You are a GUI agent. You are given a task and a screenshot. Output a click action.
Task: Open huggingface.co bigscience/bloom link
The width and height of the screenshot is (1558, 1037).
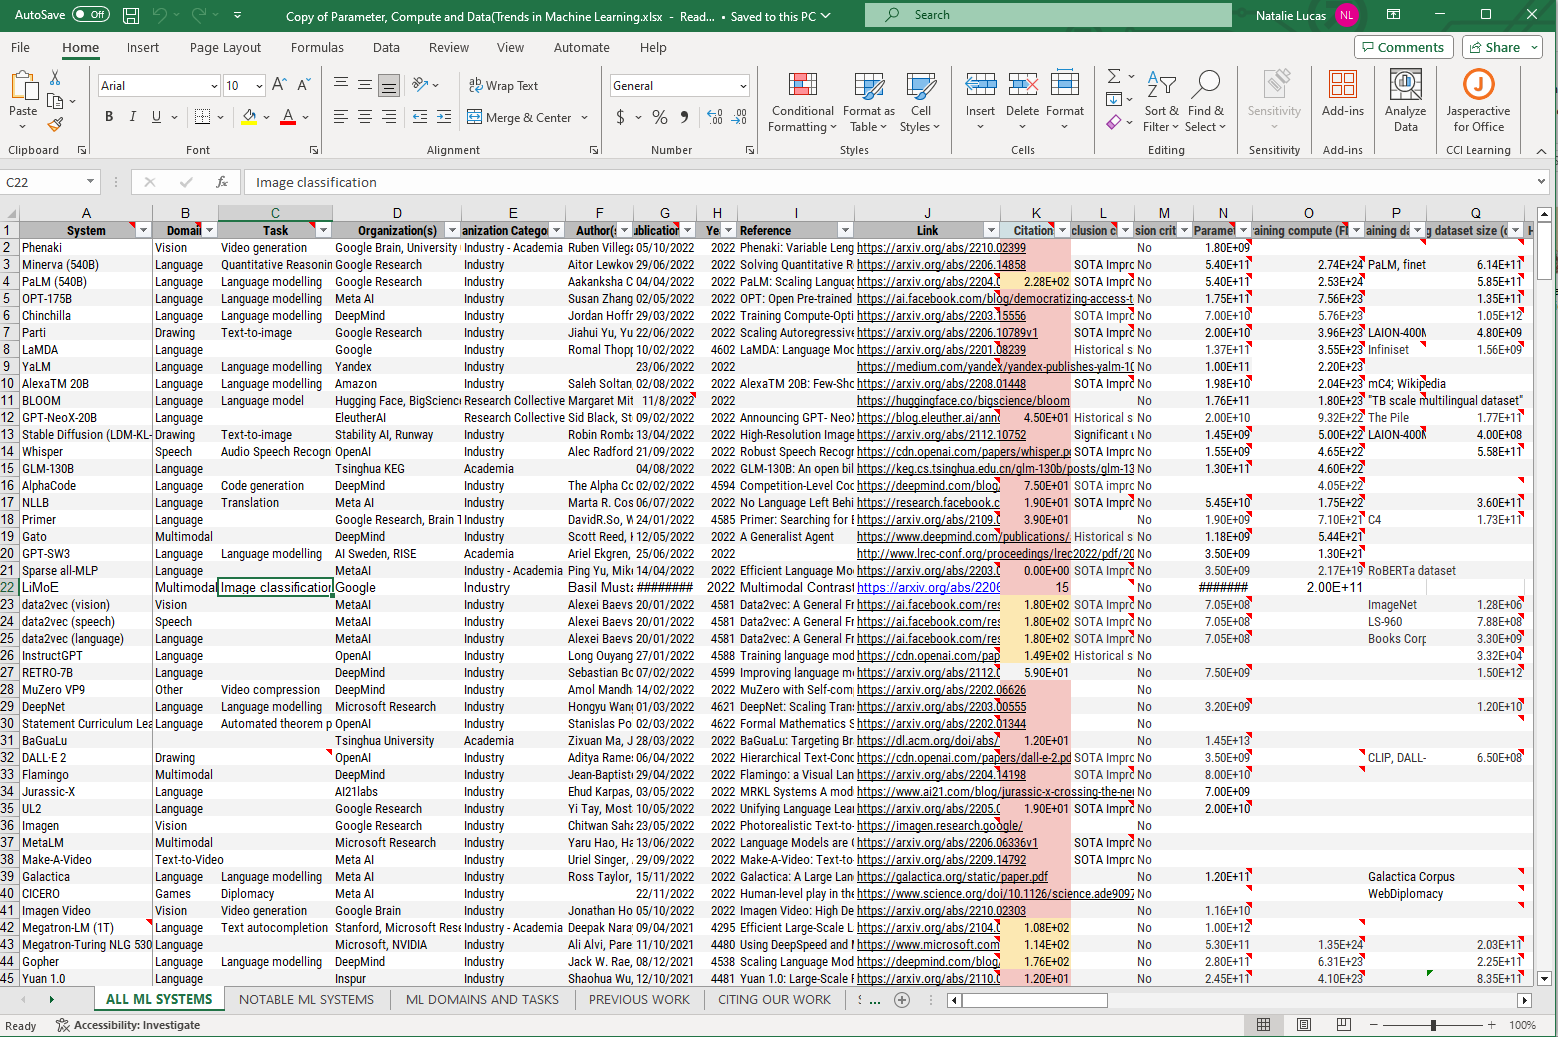pos(963,401)
